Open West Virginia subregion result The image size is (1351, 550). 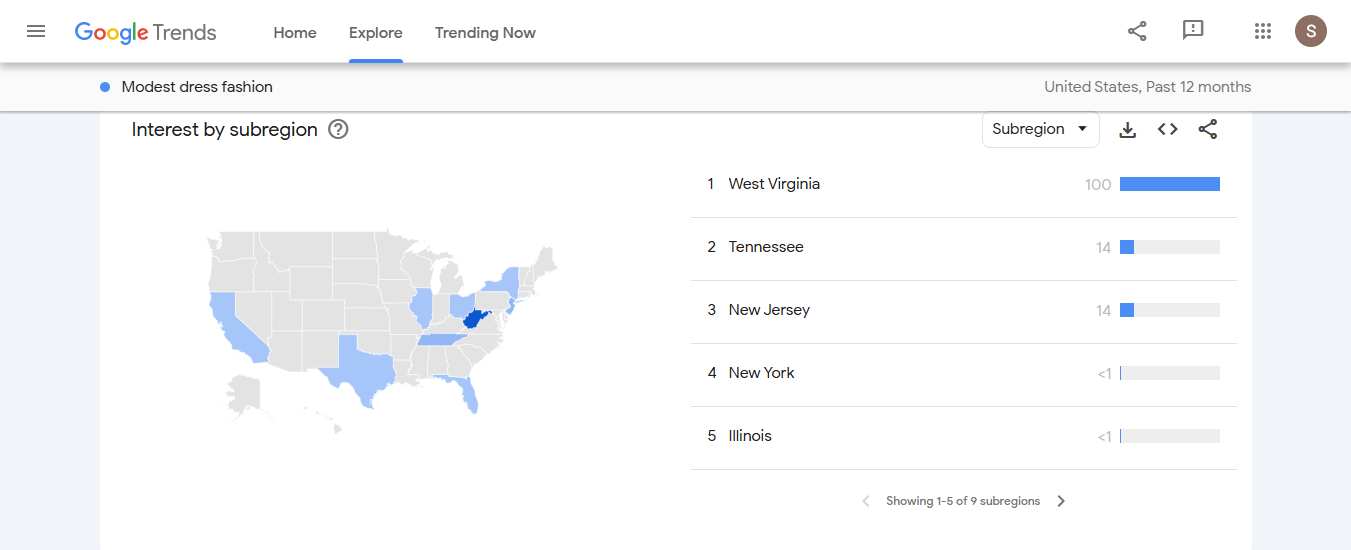(774, 184)
